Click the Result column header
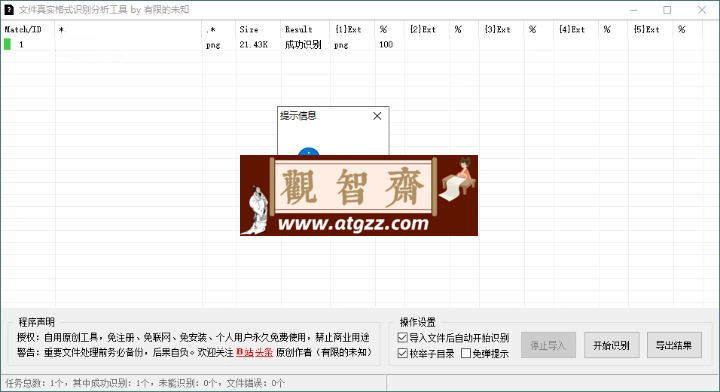This screenshot has width=720, height=392. tap(305, 29)
